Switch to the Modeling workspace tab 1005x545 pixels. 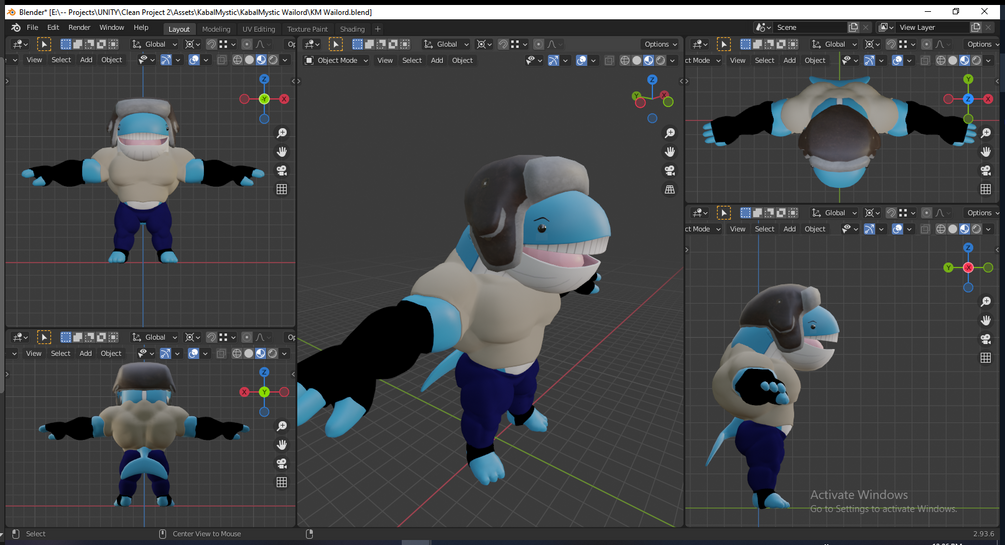click(216, 29)
